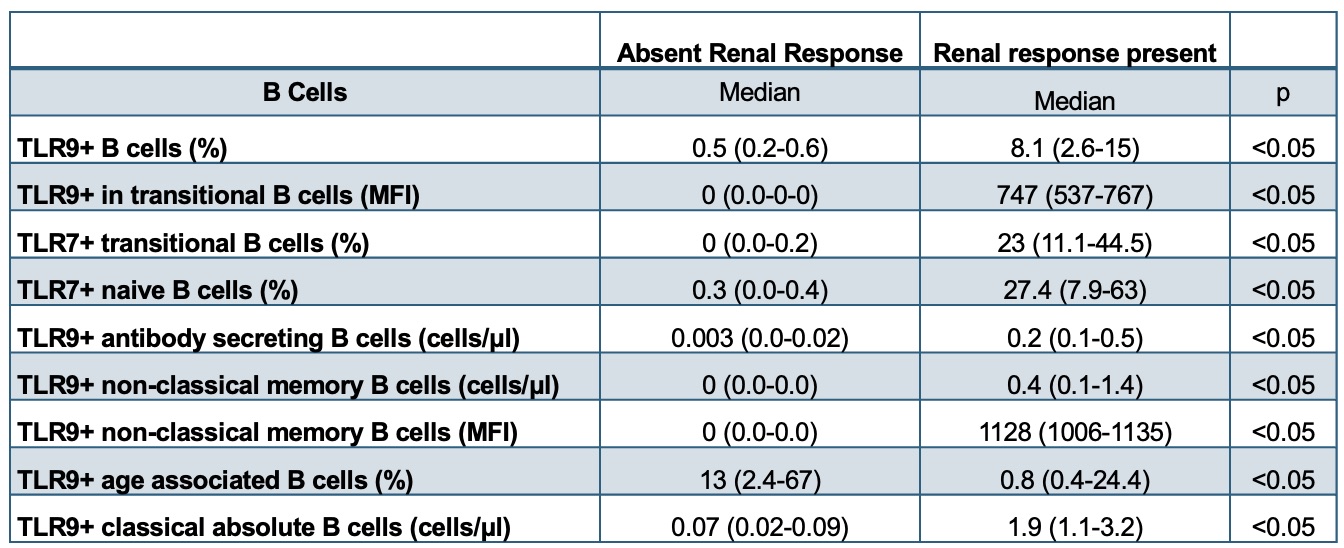Click the value "27.4 (7.9-63)"
The width and height of the screenshot is (1344, 548).
pos(1074,290)
